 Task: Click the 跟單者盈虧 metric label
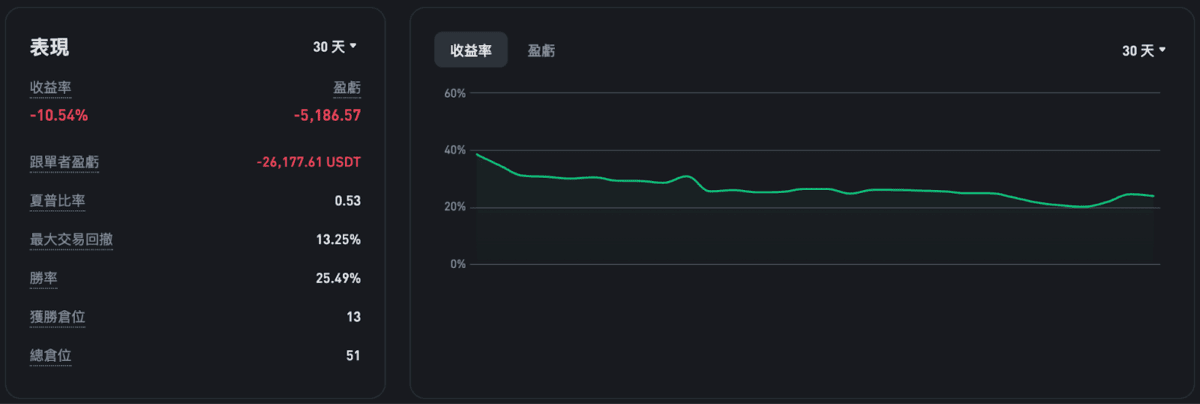65,162
